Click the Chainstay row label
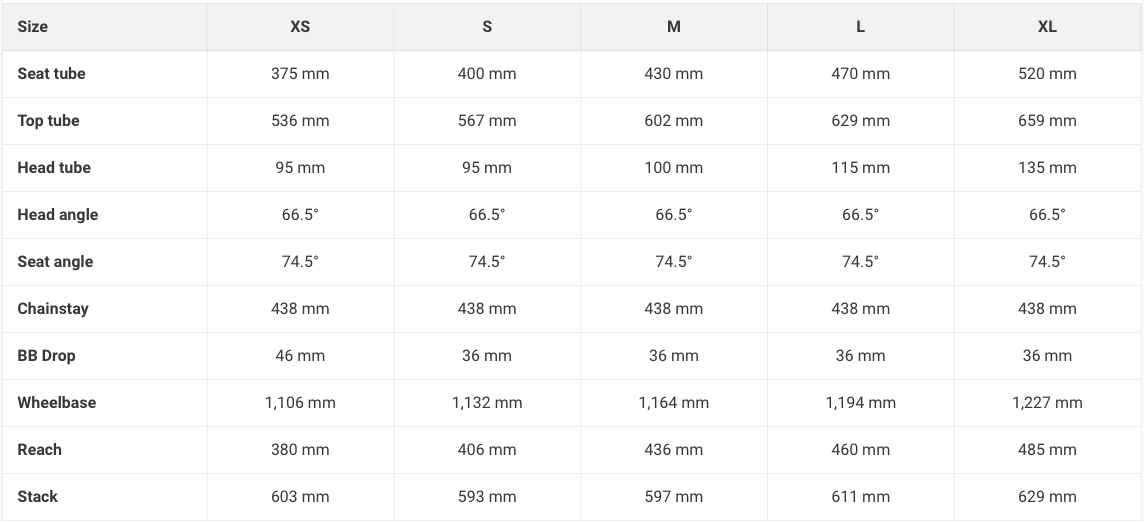 pos(53,309)
